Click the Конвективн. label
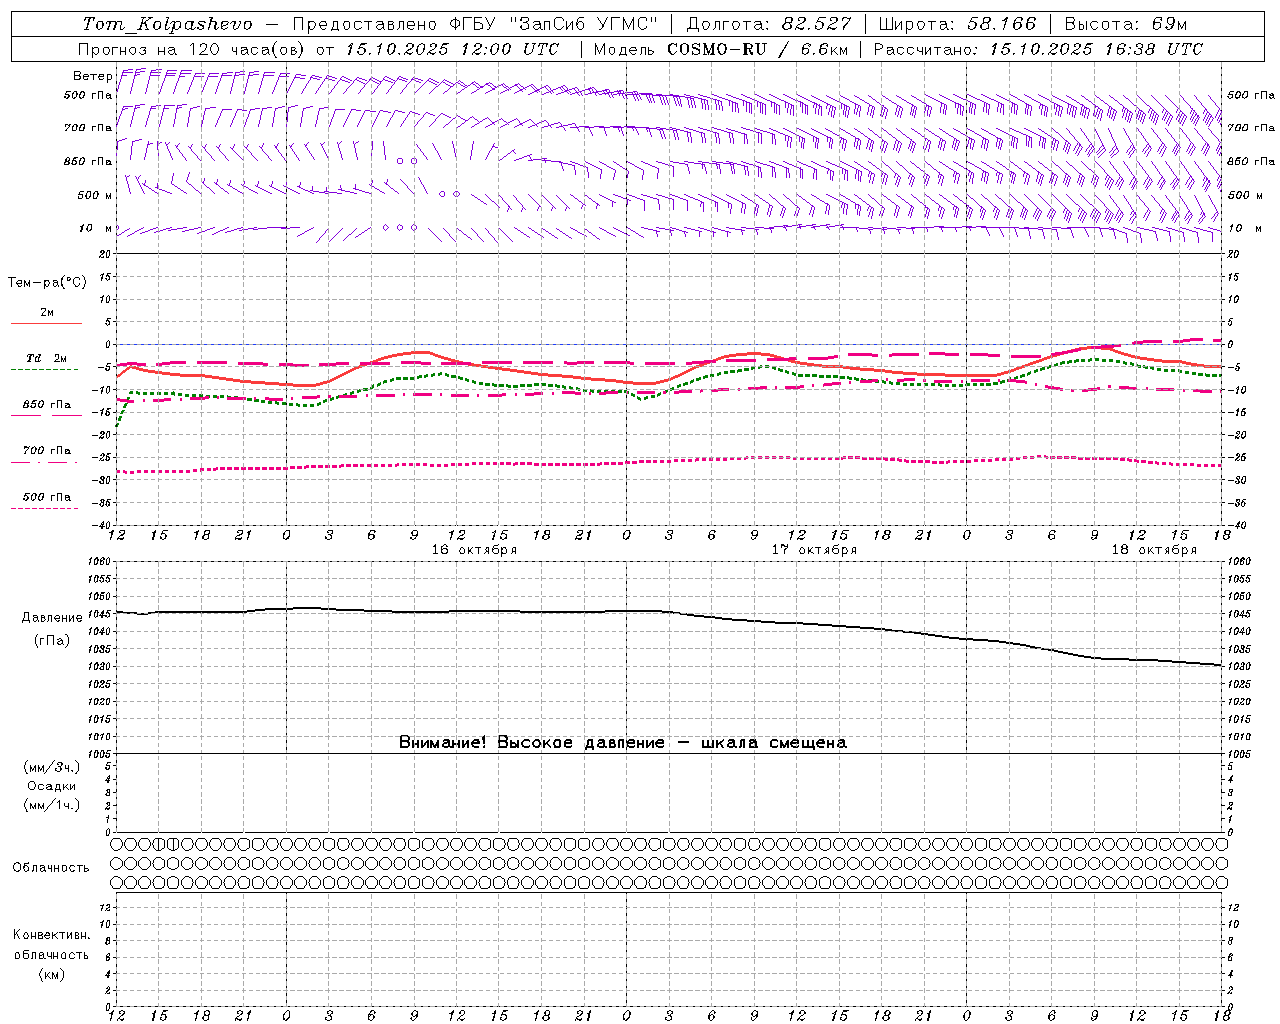Screen dimensions: 1280x1024 click(51, 935)
